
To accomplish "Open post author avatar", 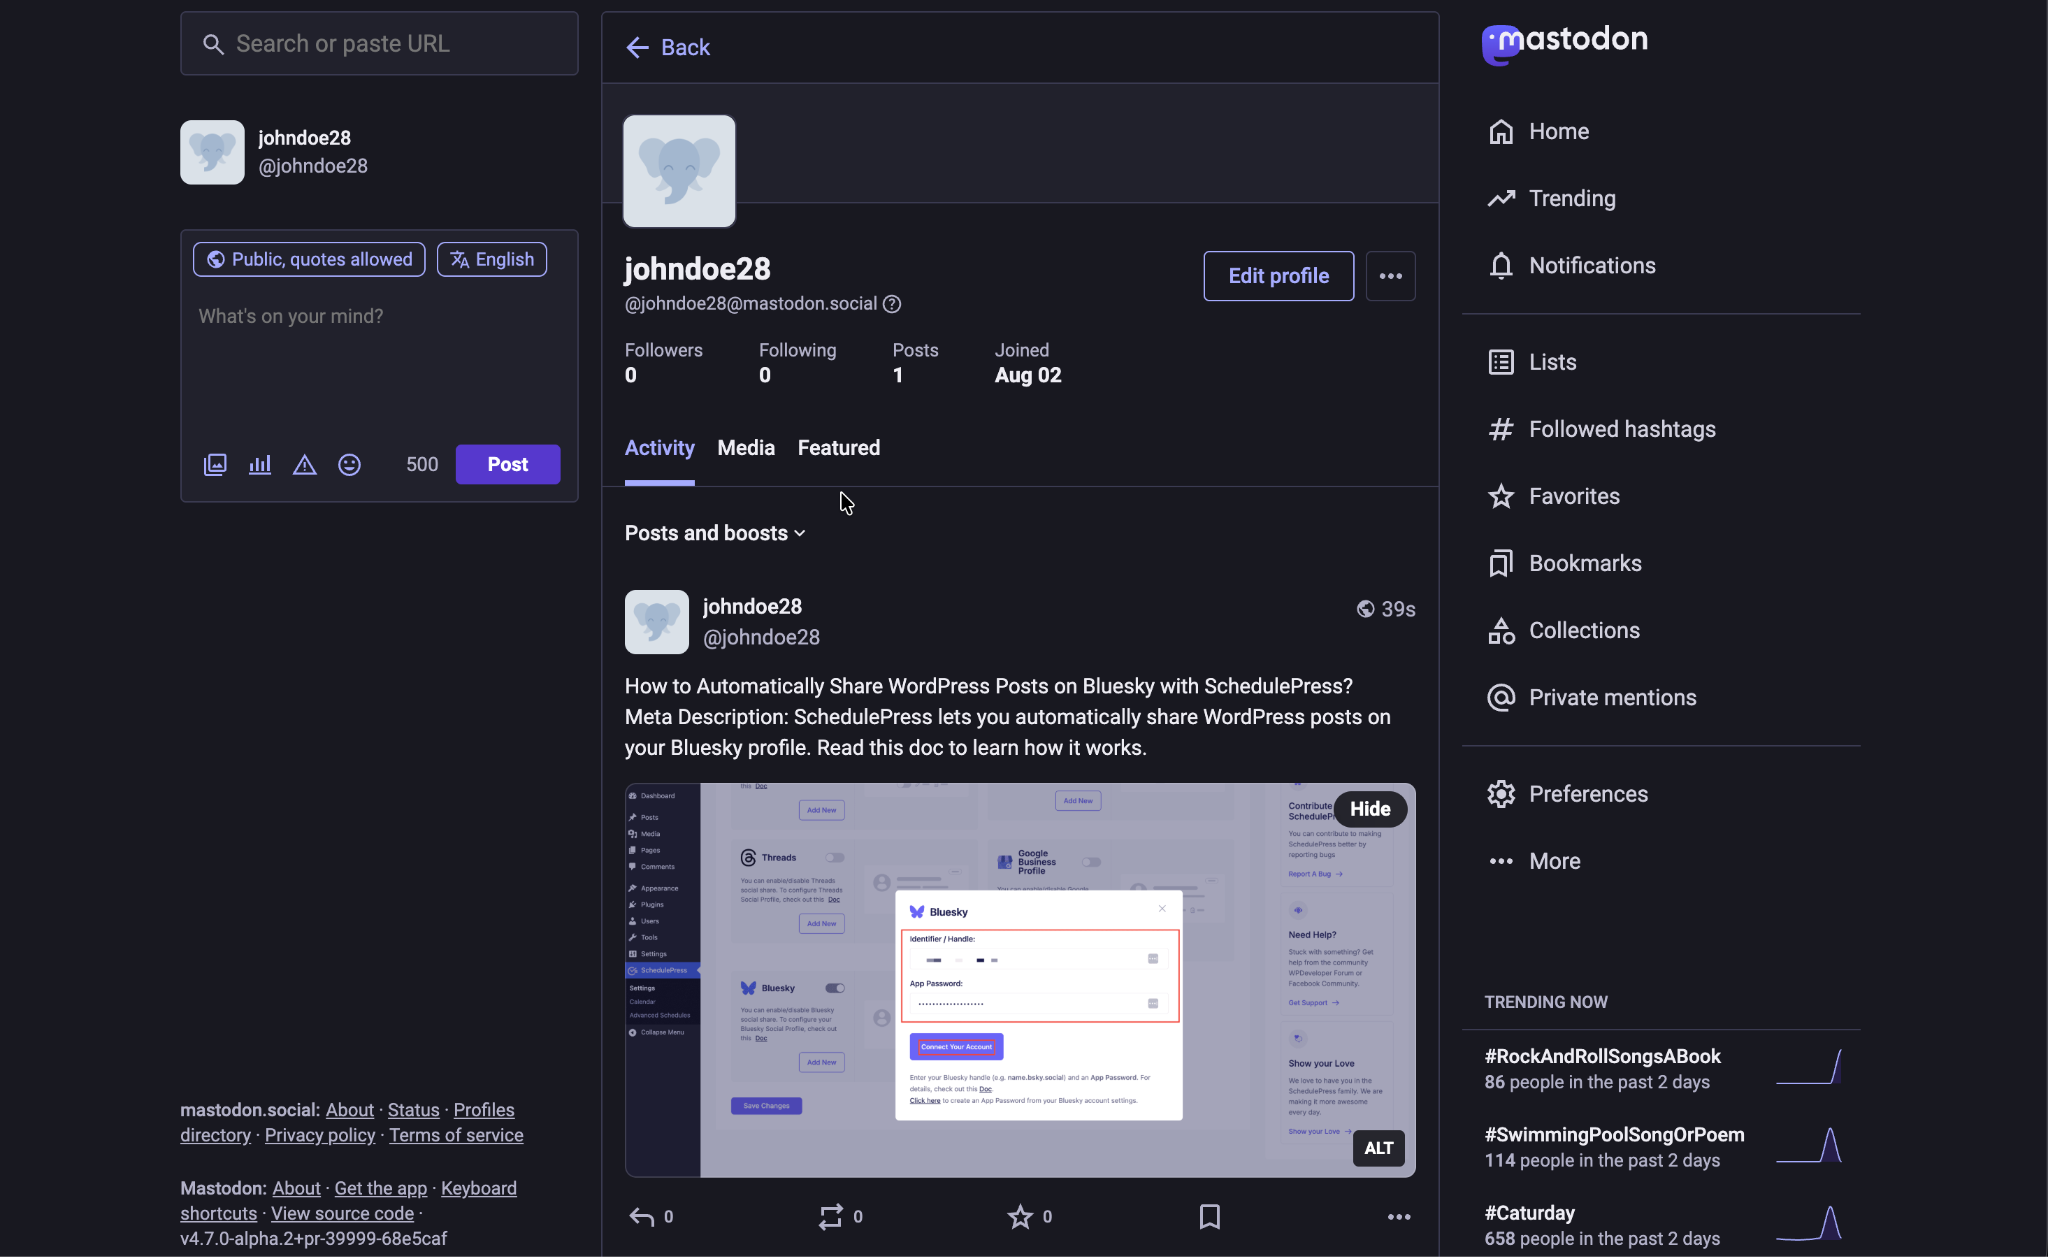I will coord(657,623).
